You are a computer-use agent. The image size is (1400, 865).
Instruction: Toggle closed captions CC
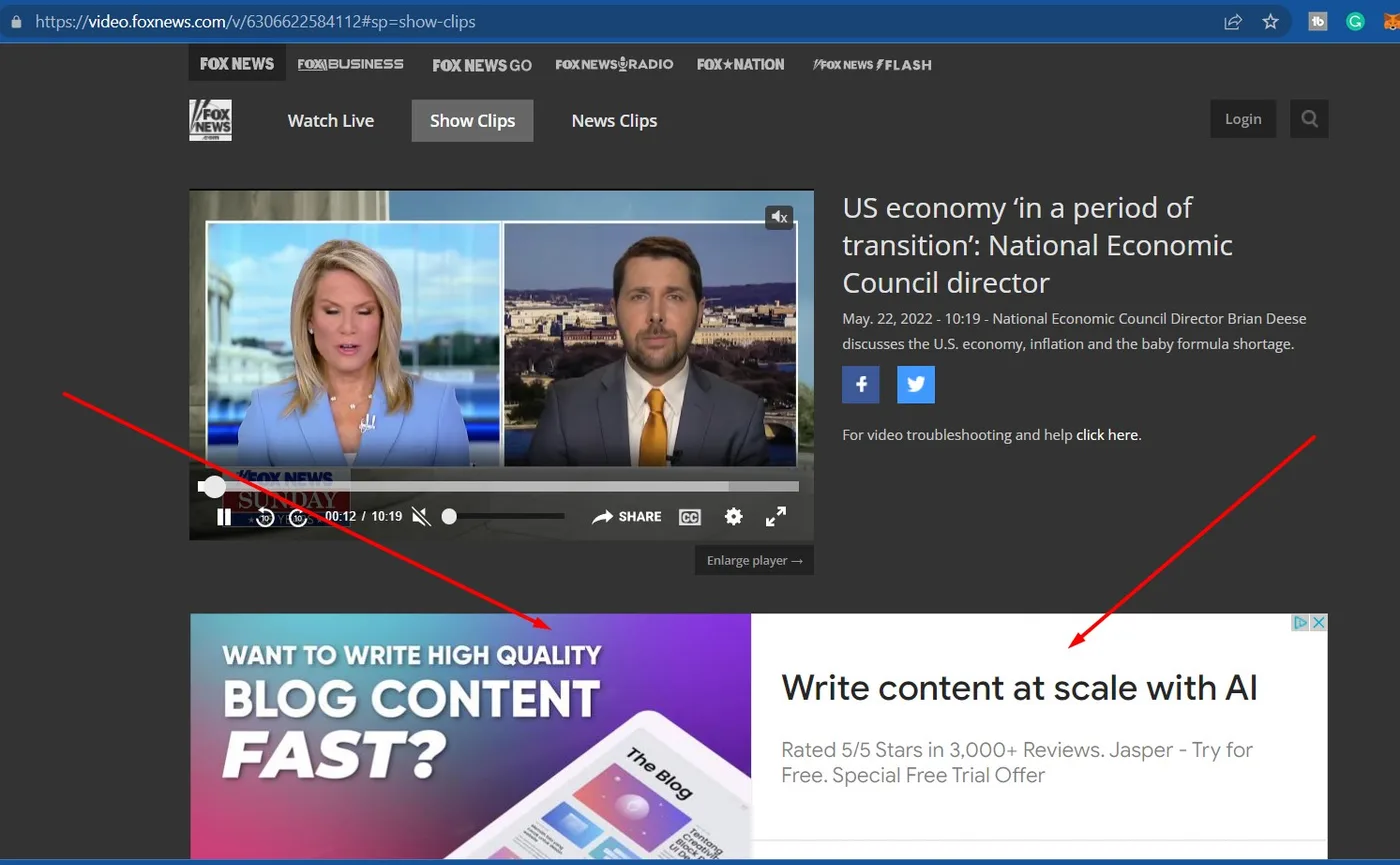tap(689, 517)
